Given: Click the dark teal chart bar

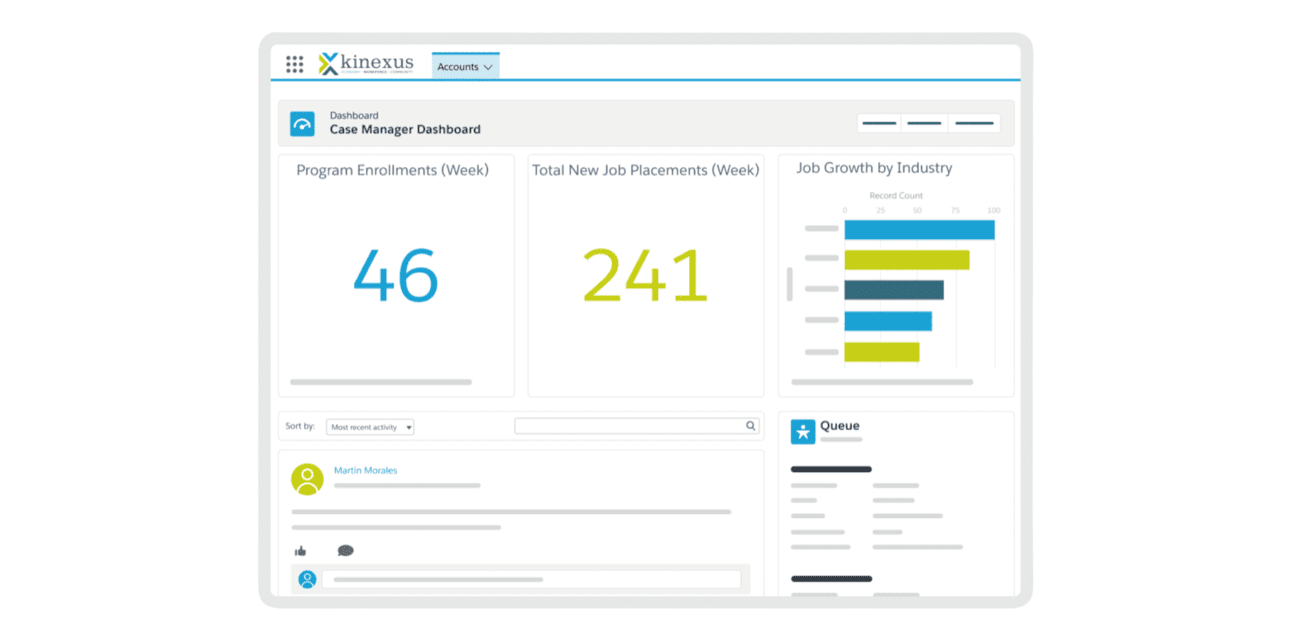Looking at the screenshot, I should click(x=893, y=290).
